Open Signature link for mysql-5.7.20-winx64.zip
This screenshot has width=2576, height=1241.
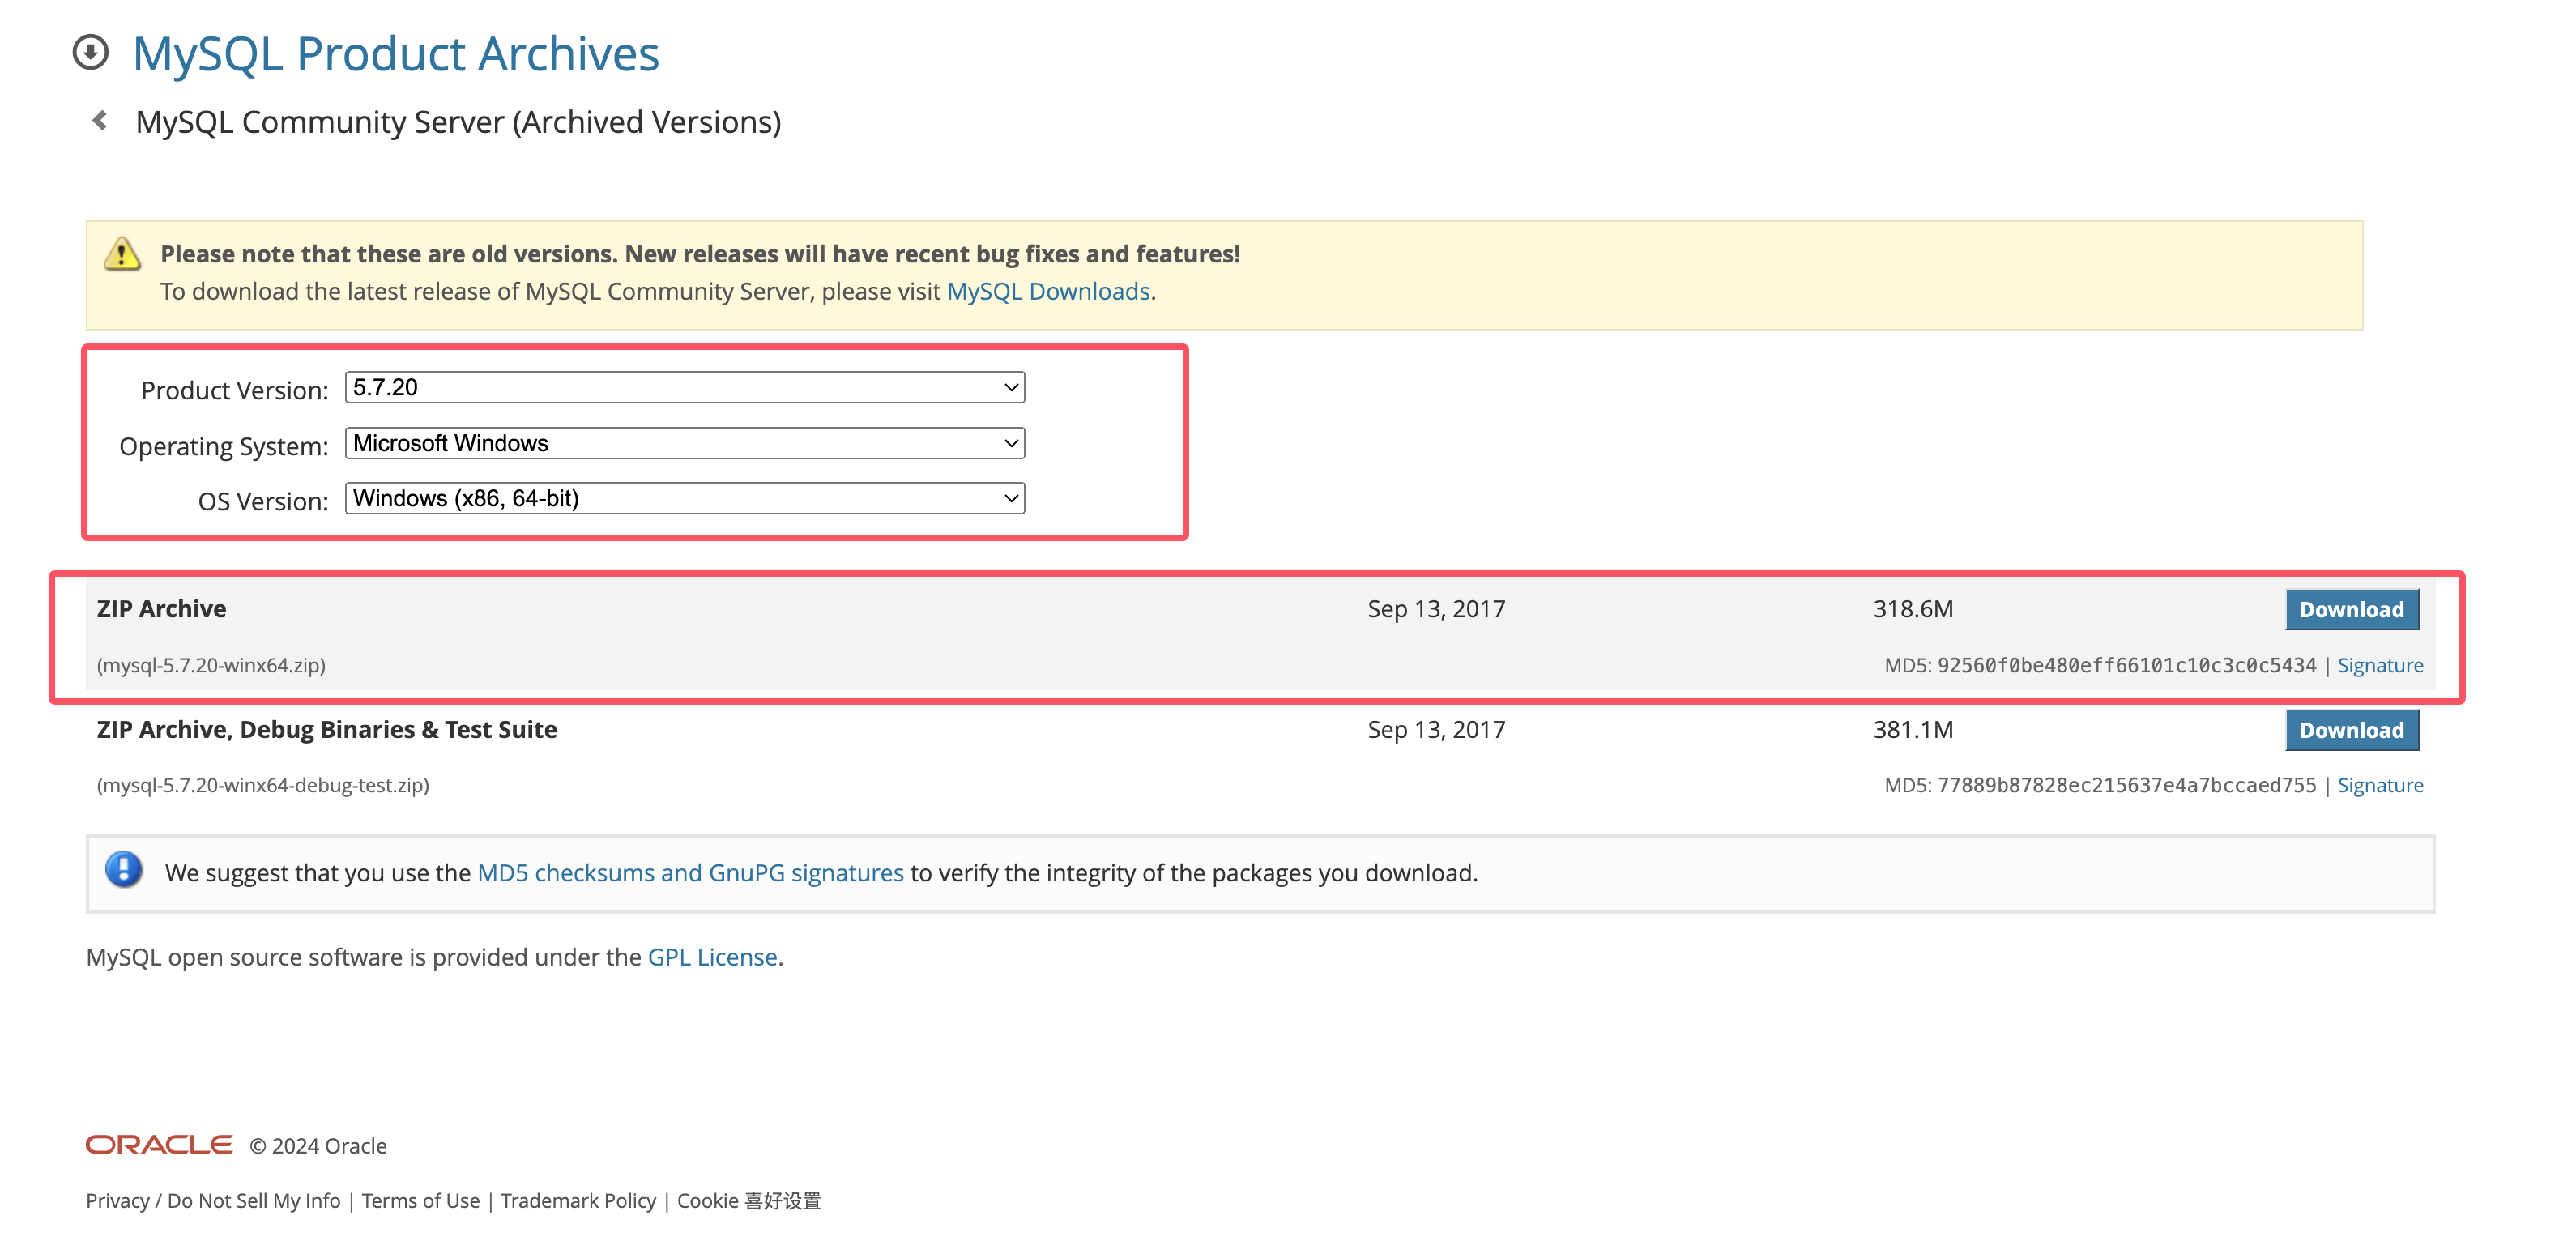pos(2380,665)
